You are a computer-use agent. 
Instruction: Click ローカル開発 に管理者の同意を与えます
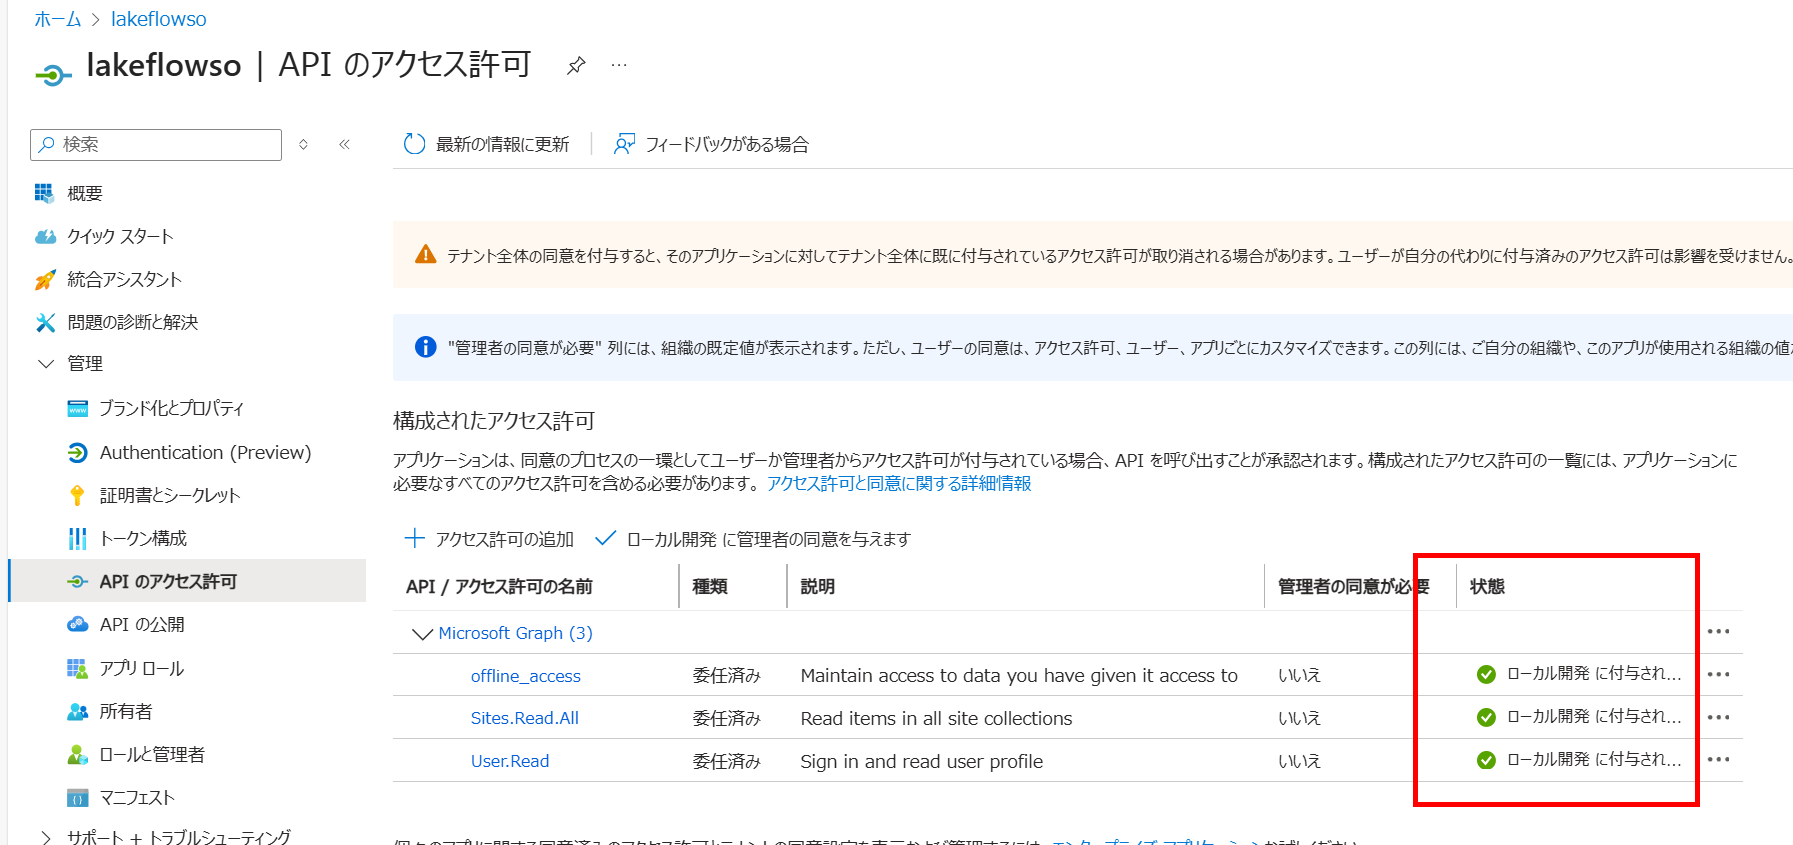pos(753,539)
